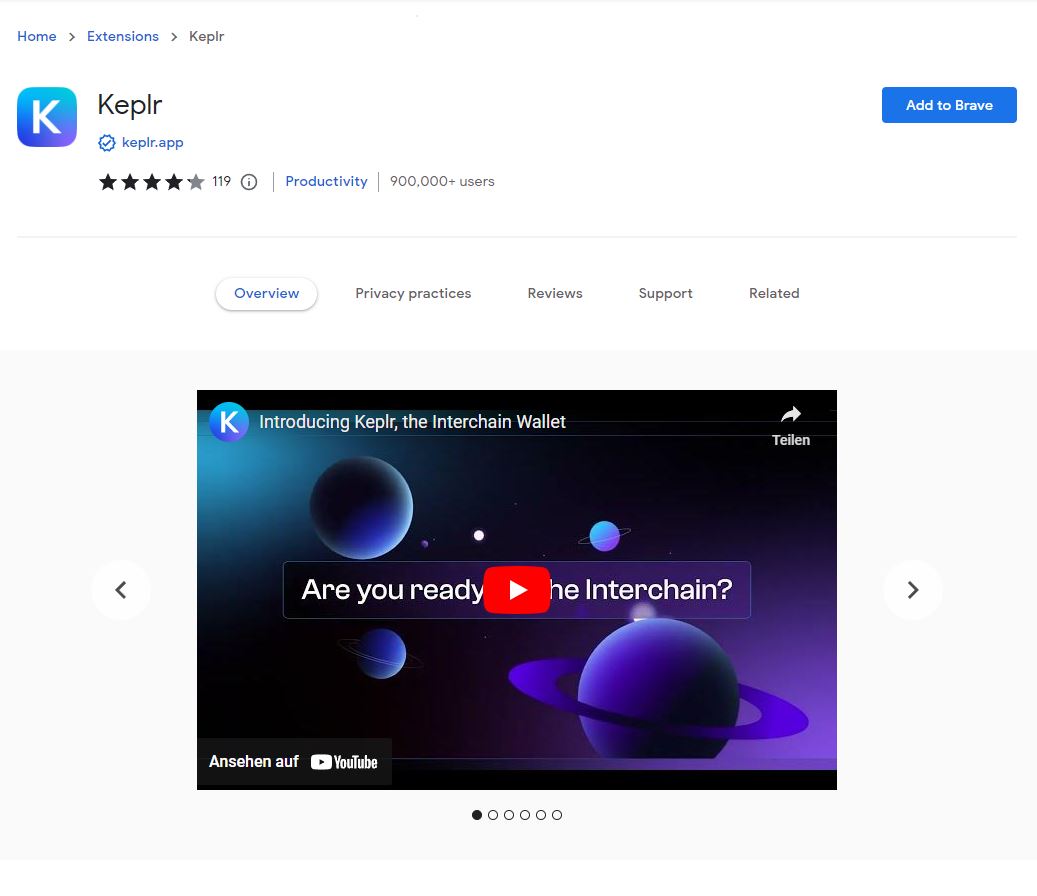Play the YouTube video
The height and width of the screenshot is (896, 1037).
coord(517,590)
